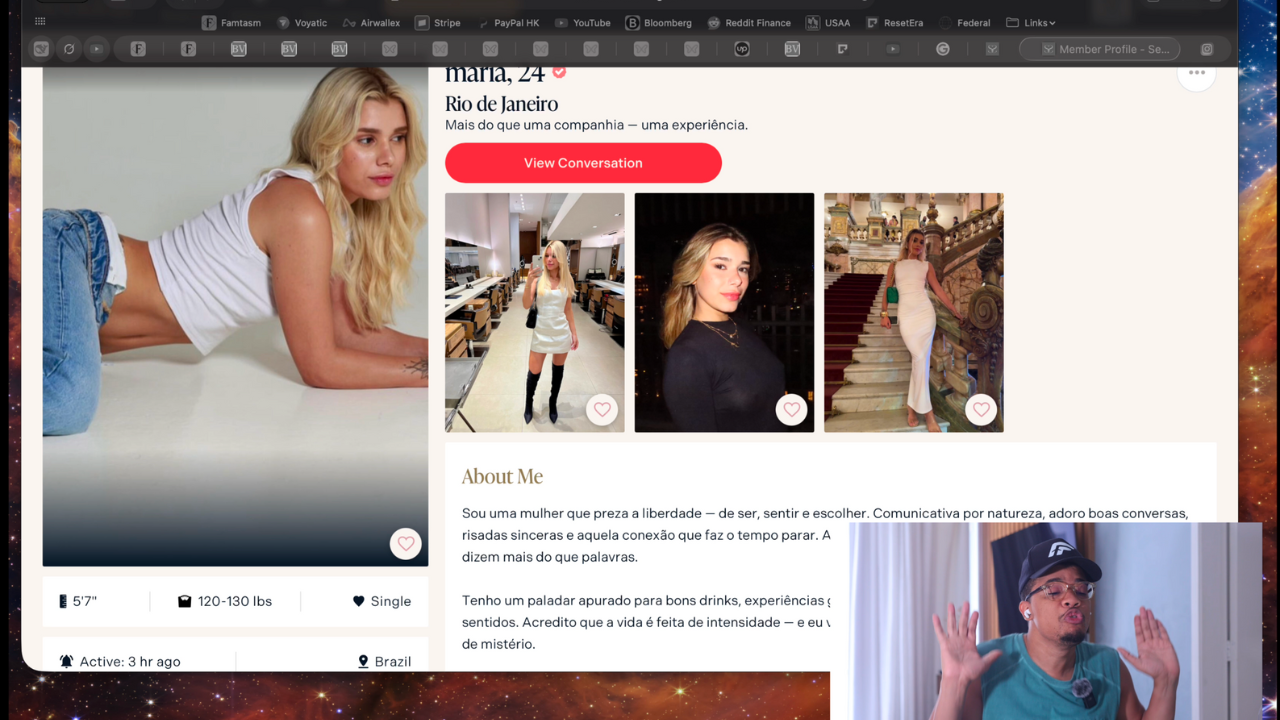This screenshot has height=720, width=1280.
Task: Expand the Links bookmarks folder
Action: 1031,23
